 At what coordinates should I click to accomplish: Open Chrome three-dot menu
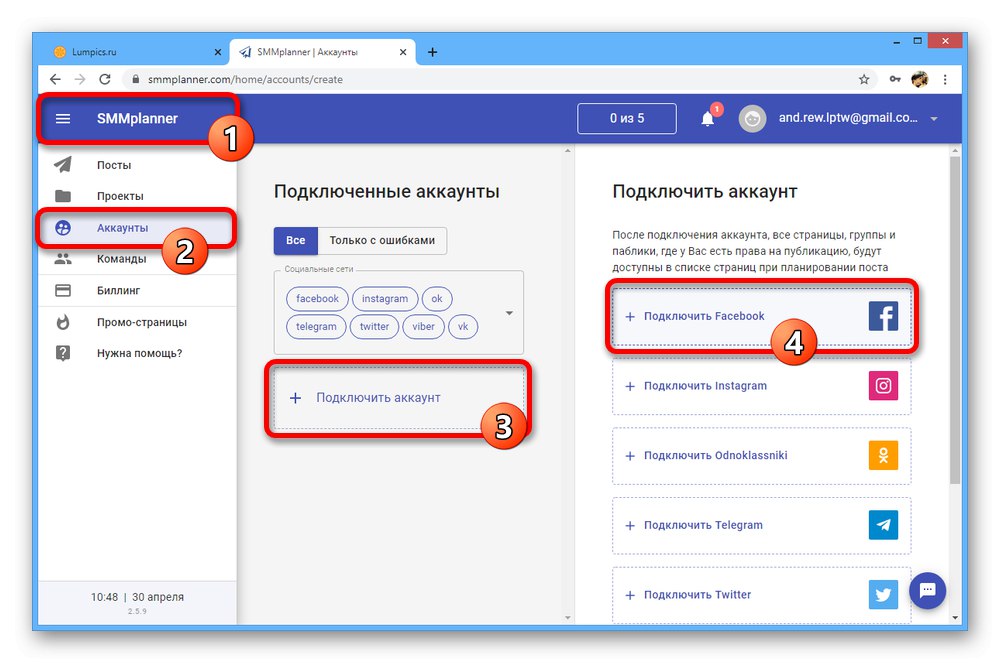[x=945, y=79]
